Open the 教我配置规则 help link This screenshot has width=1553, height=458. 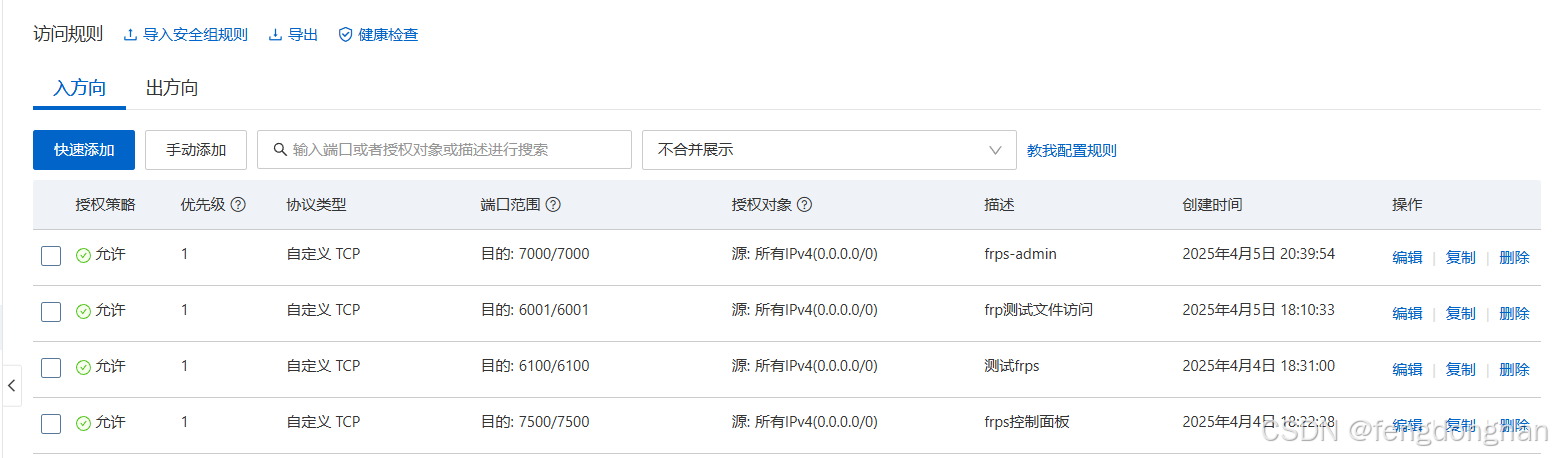pyautogui.click(x=1072, y=151)
